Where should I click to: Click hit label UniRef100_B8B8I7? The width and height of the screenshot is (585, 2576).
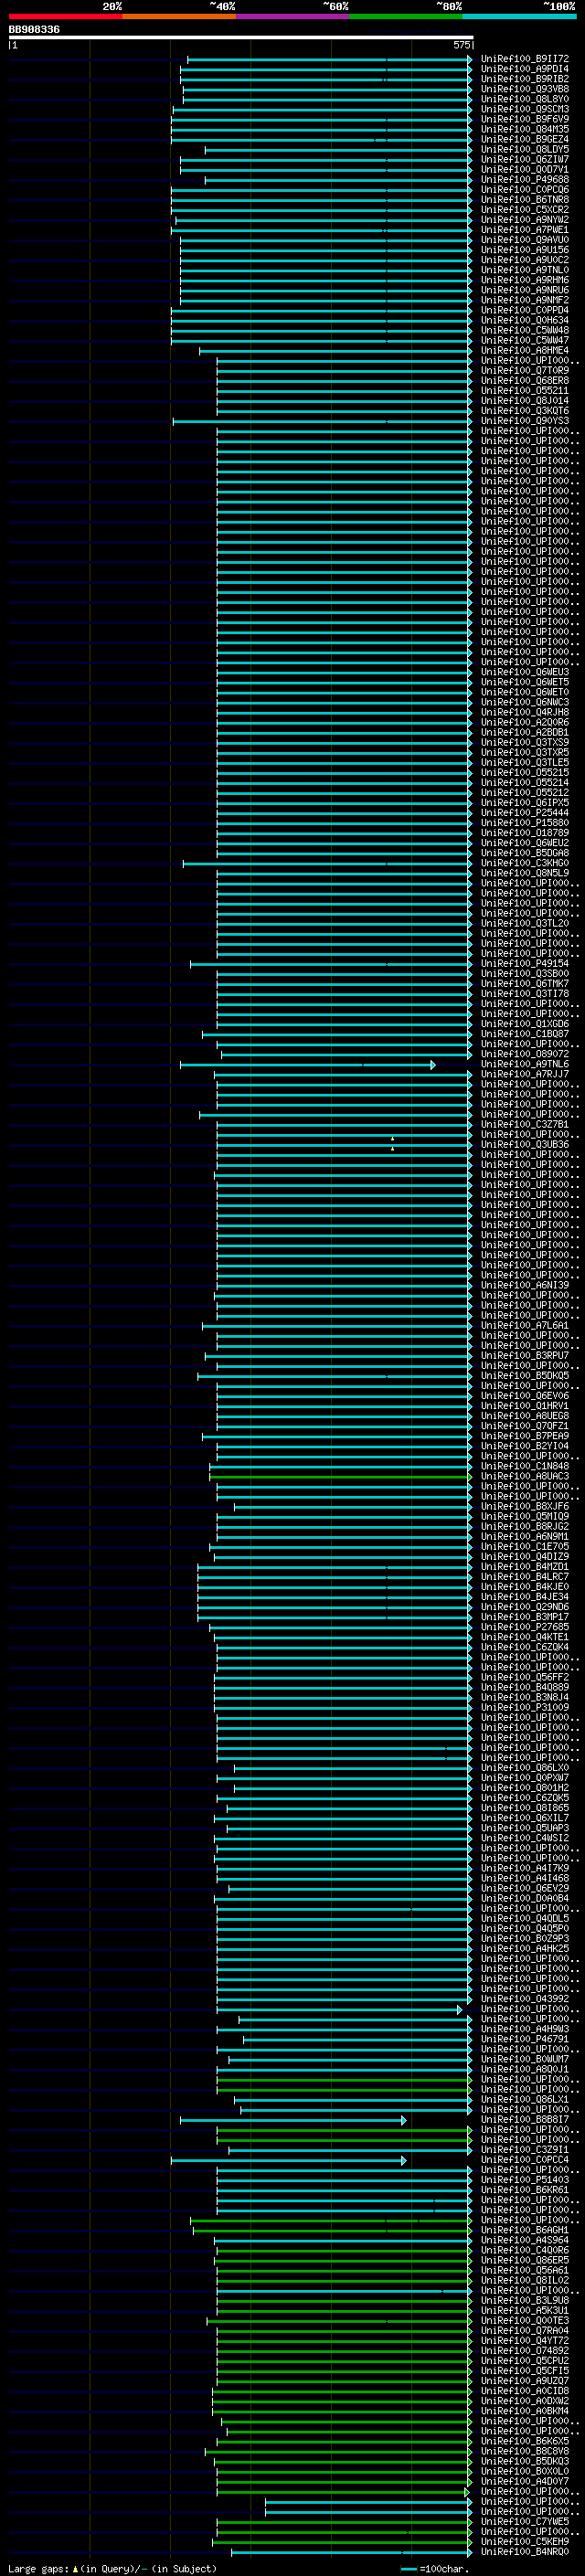tap(525, 2120)
